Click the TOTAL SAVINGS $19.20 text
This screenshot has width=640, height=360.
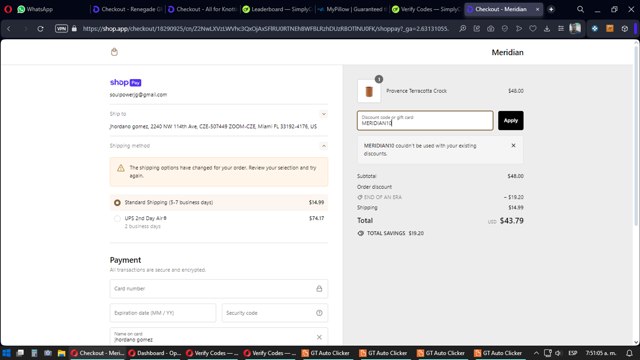tap(395, 233)
